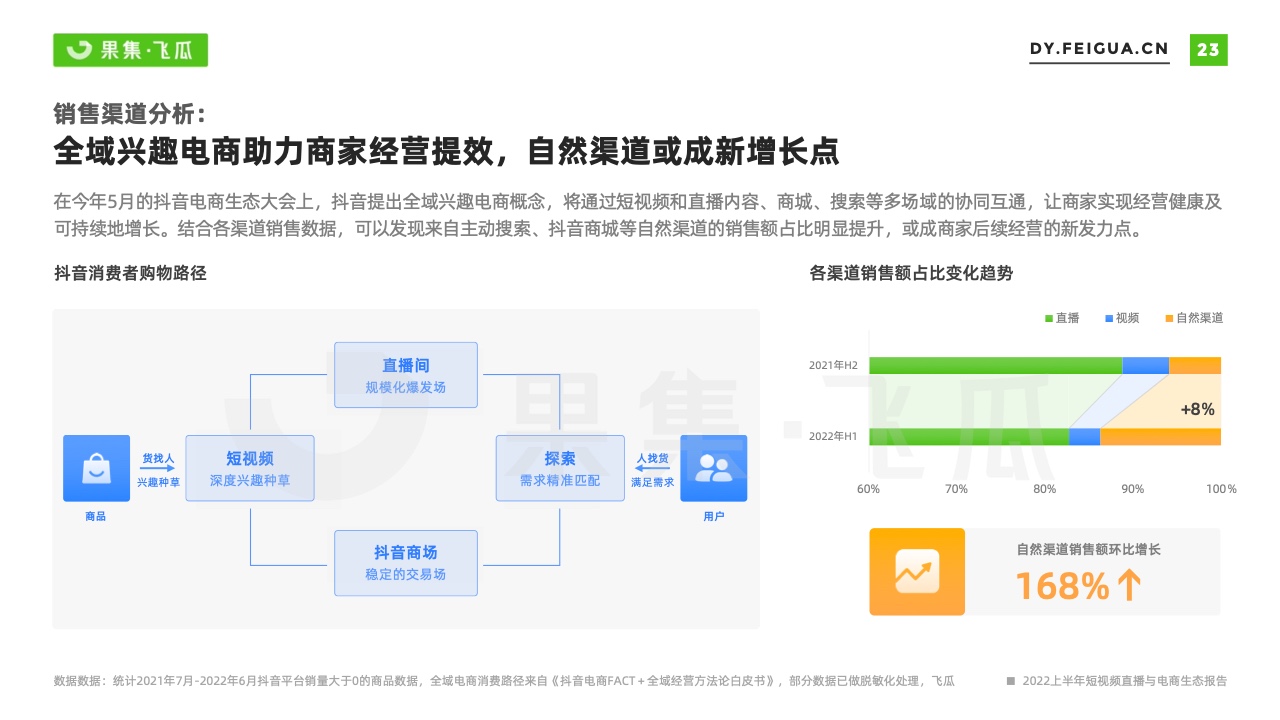Viewport: 1280px width, 720px height.
Task: Click the 数据数据 source footnote
Action: point(504,681)
